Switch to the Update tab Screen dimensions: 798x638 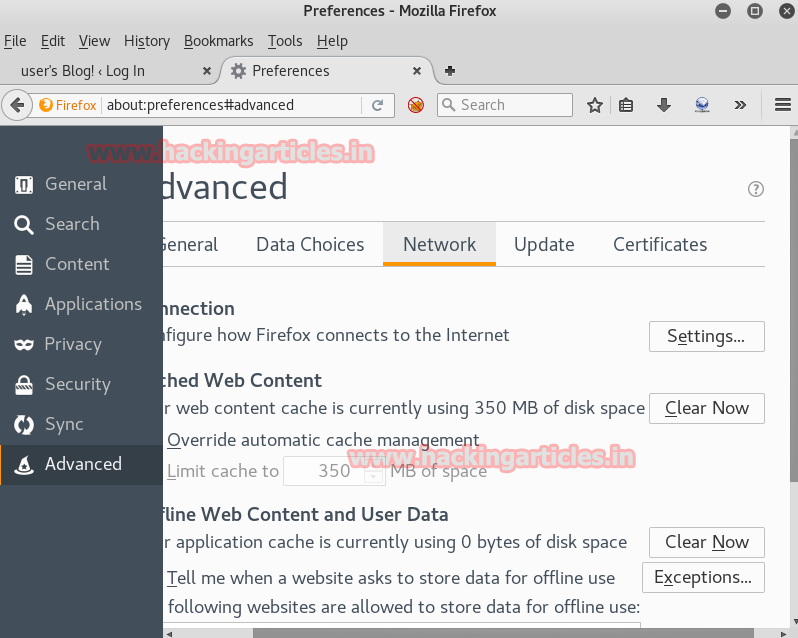544,245
